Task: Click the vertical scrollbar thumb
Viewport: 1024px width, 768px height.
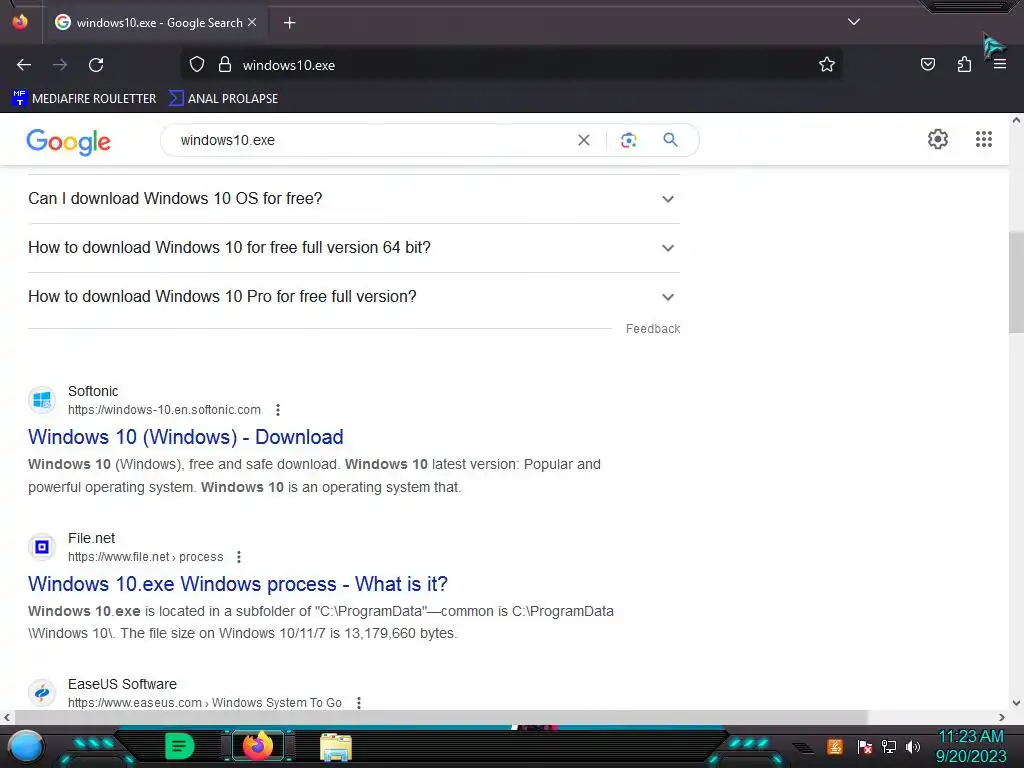Action: (x=1016, y=282)
